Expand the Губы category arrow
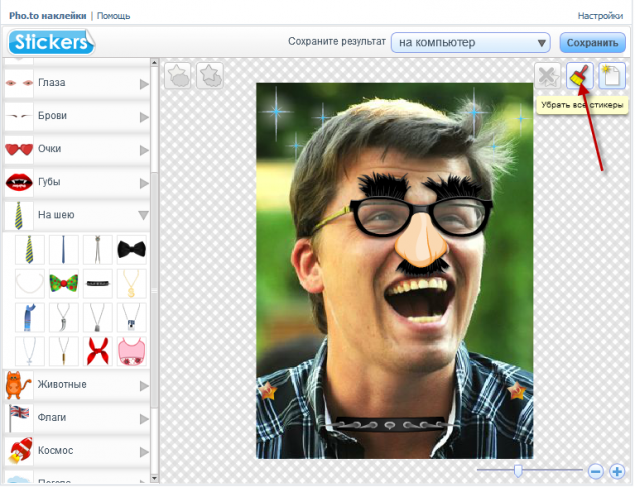The width and height of the screenshot is (635, 487). pos(144,183)
